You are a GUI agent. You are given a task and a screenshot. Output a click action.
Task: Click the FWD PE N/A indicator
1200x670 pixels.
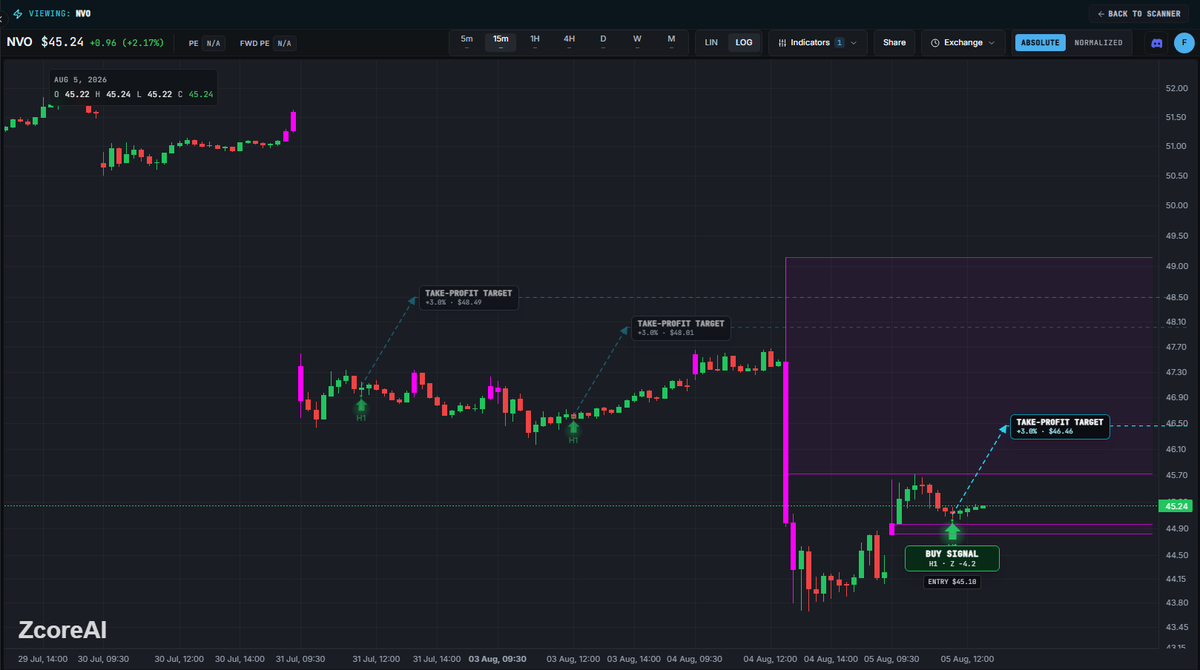(267, 43)
